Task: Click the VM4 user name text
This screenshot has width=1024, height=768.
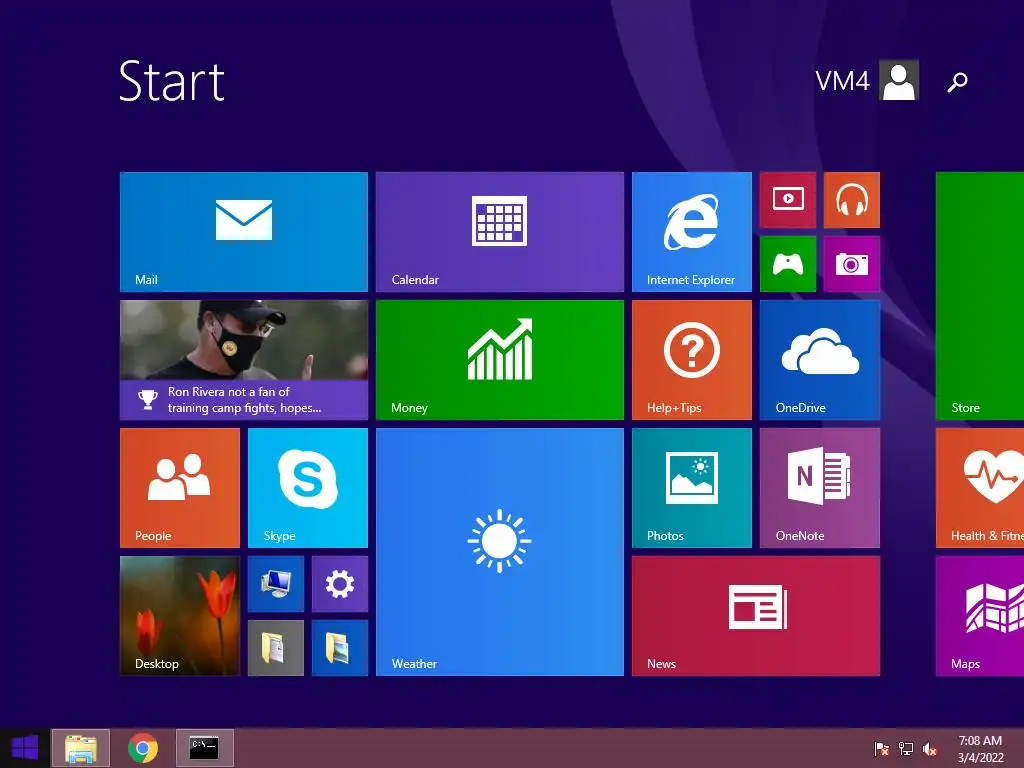Action: (x=842, y=81)
